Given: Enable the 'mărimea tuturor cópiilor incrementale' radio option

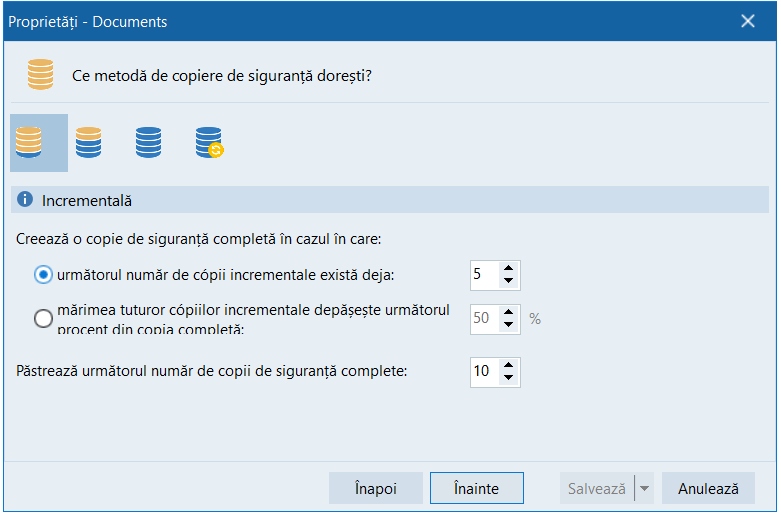Looking at the screenshot, I should [x=43, y=319].
